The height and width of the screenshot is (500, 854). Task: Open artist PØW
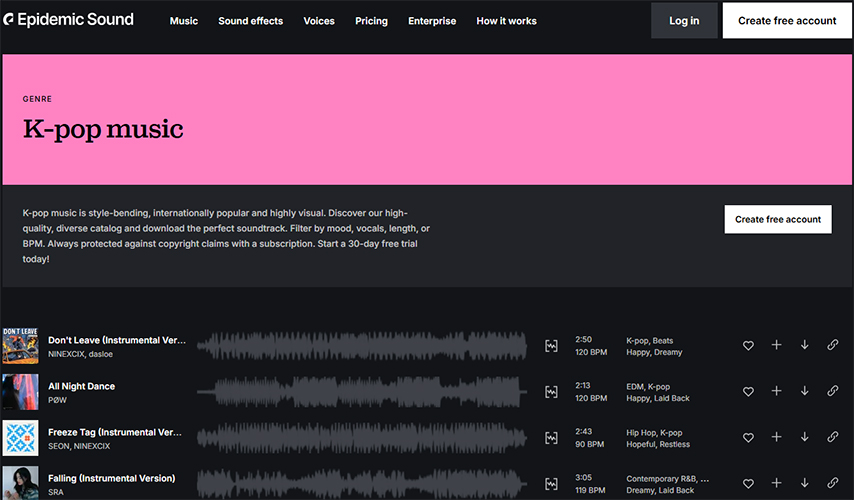[57, 400]
